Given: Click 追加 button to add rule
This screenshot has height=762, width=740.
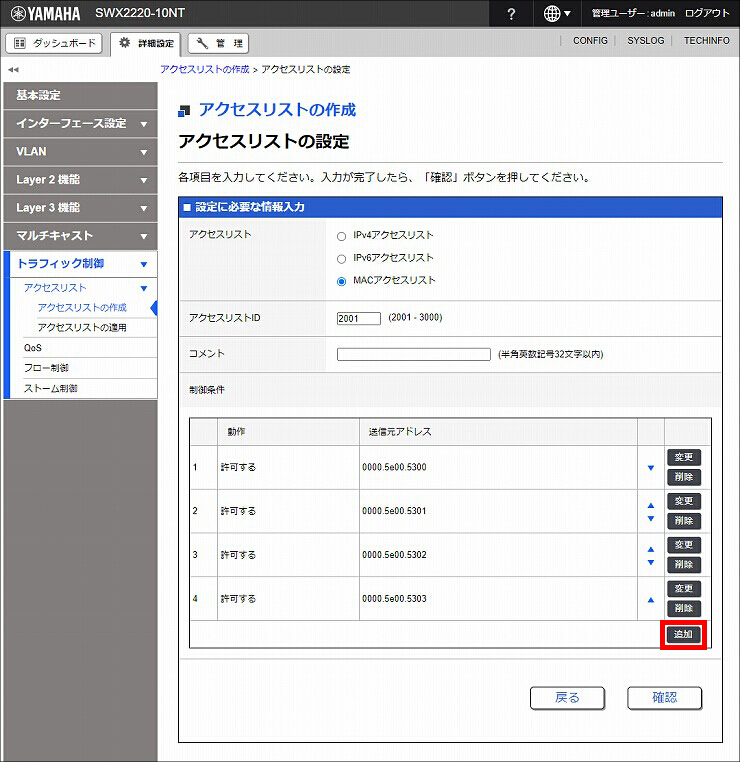Looking at the screenshot, I should tap(683, 634).
